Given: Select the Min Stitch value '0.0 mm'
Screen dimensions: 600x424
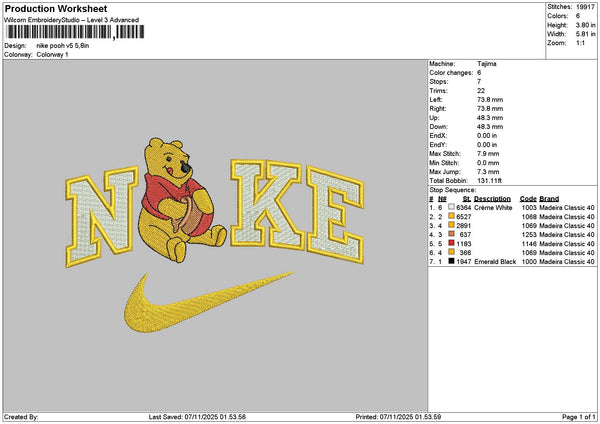Looking at the screenshot, I should pyautogui.click(x=488, y=163).
